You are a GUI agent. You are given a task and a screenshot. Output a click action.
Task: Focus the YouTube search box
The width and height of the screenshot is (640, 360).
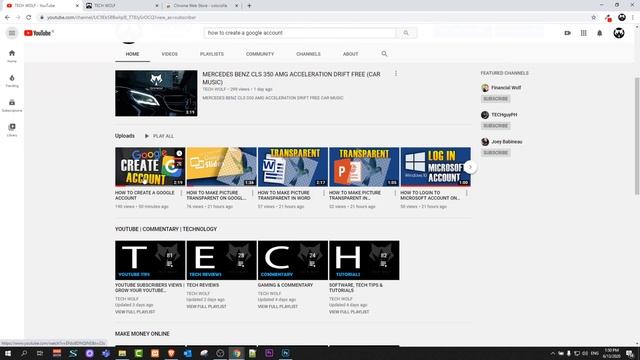(300, 33)
